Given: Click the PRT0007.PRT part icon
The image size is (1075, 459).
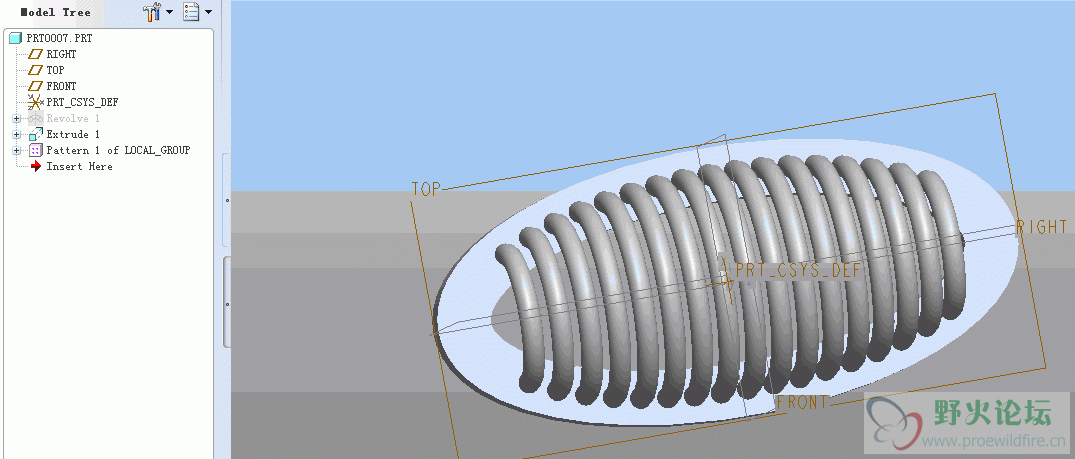Looking at the screenshot, I should click(16, 38).
